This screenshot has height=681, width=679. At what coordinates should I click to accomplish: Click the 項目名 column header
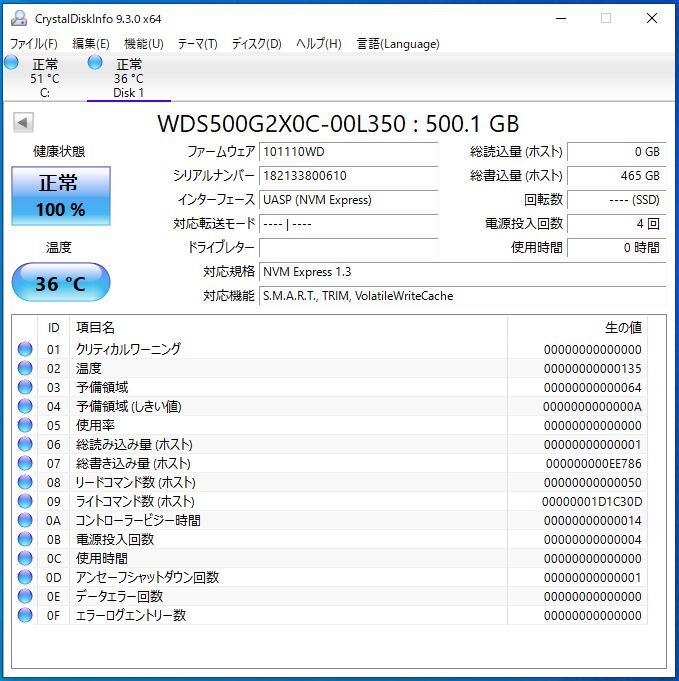coord(288,328)
